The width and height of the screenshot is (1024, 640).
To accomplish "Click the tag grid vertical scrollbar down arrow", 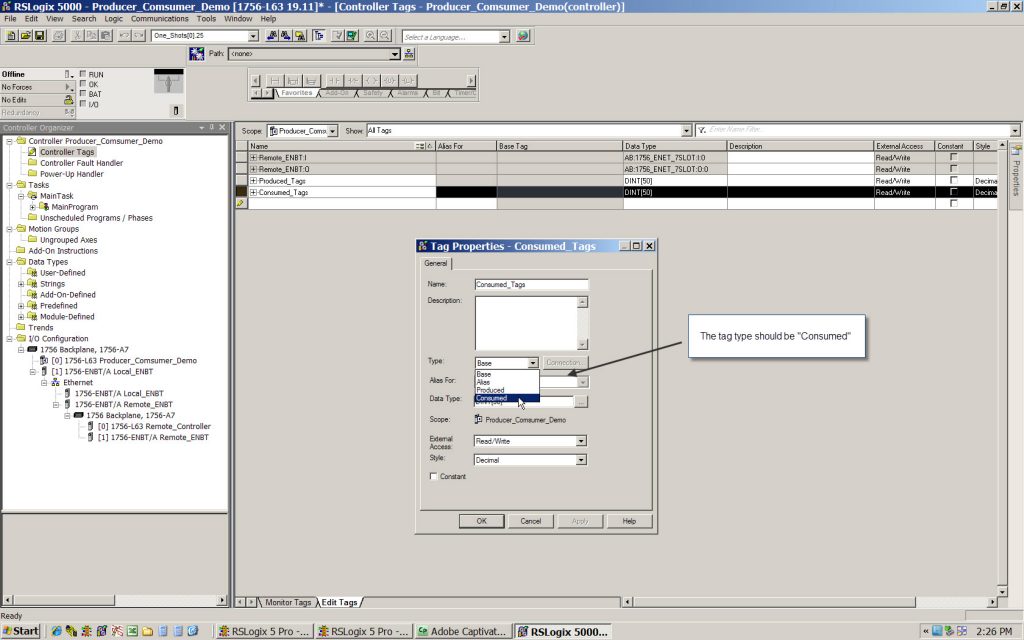I will pyautogui.click(x=1002, y=592).
